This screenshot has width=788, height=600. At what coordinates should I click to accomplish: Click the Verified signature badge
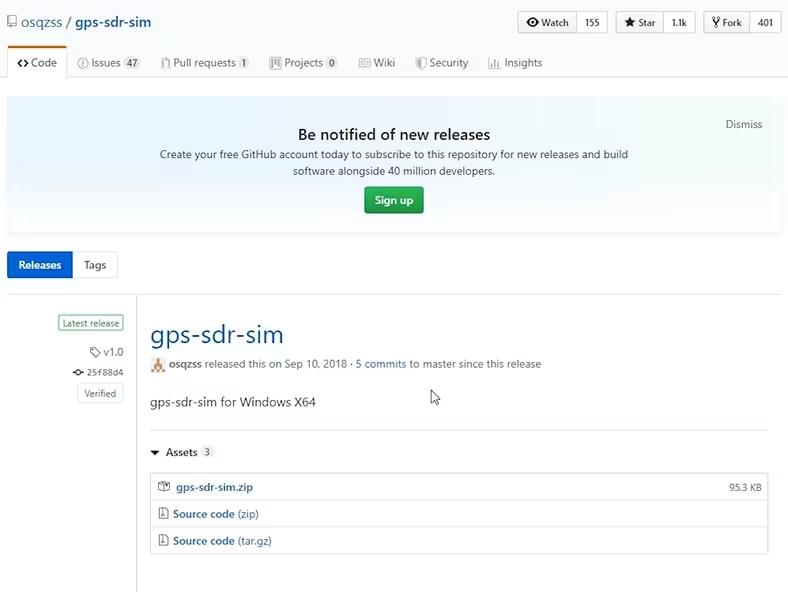pyautogui.click(x=100, y=393)
